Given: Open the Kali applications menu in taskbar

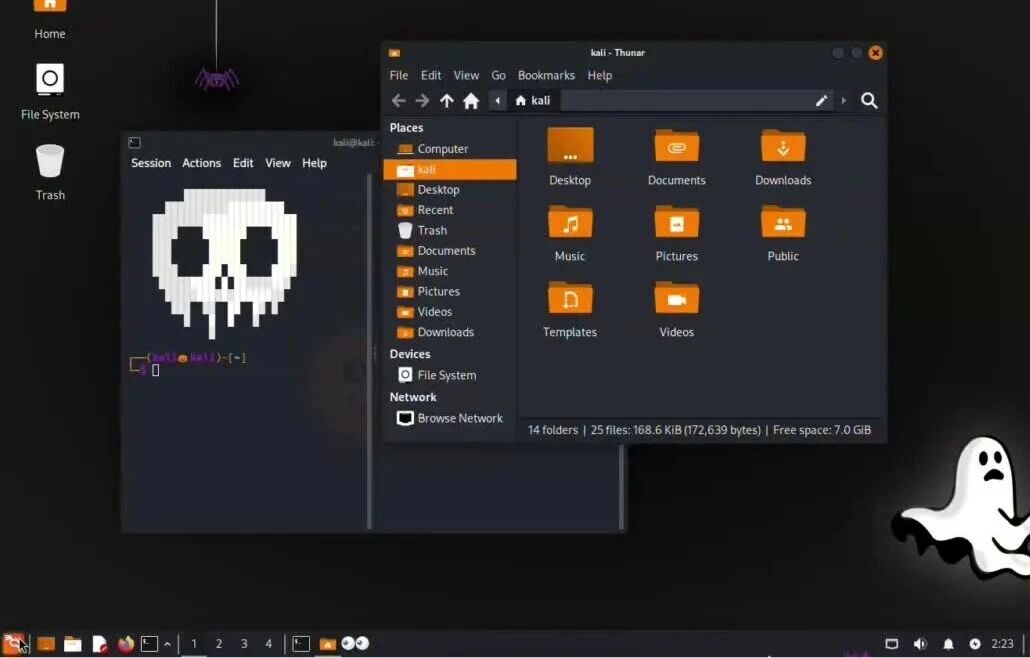Looking at the screenshot, I should pos(13,643).
